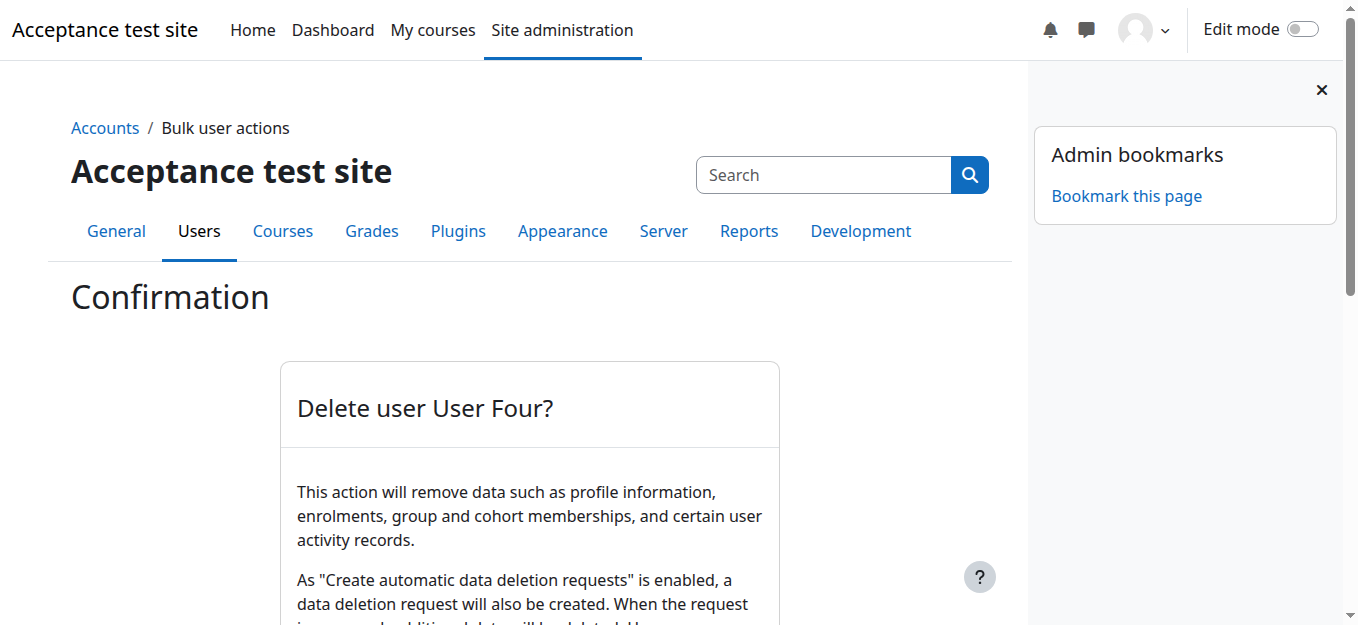This screenshot has width=1358, height=625.
Task: Click the magnifier search button
Action: (969, 175)
